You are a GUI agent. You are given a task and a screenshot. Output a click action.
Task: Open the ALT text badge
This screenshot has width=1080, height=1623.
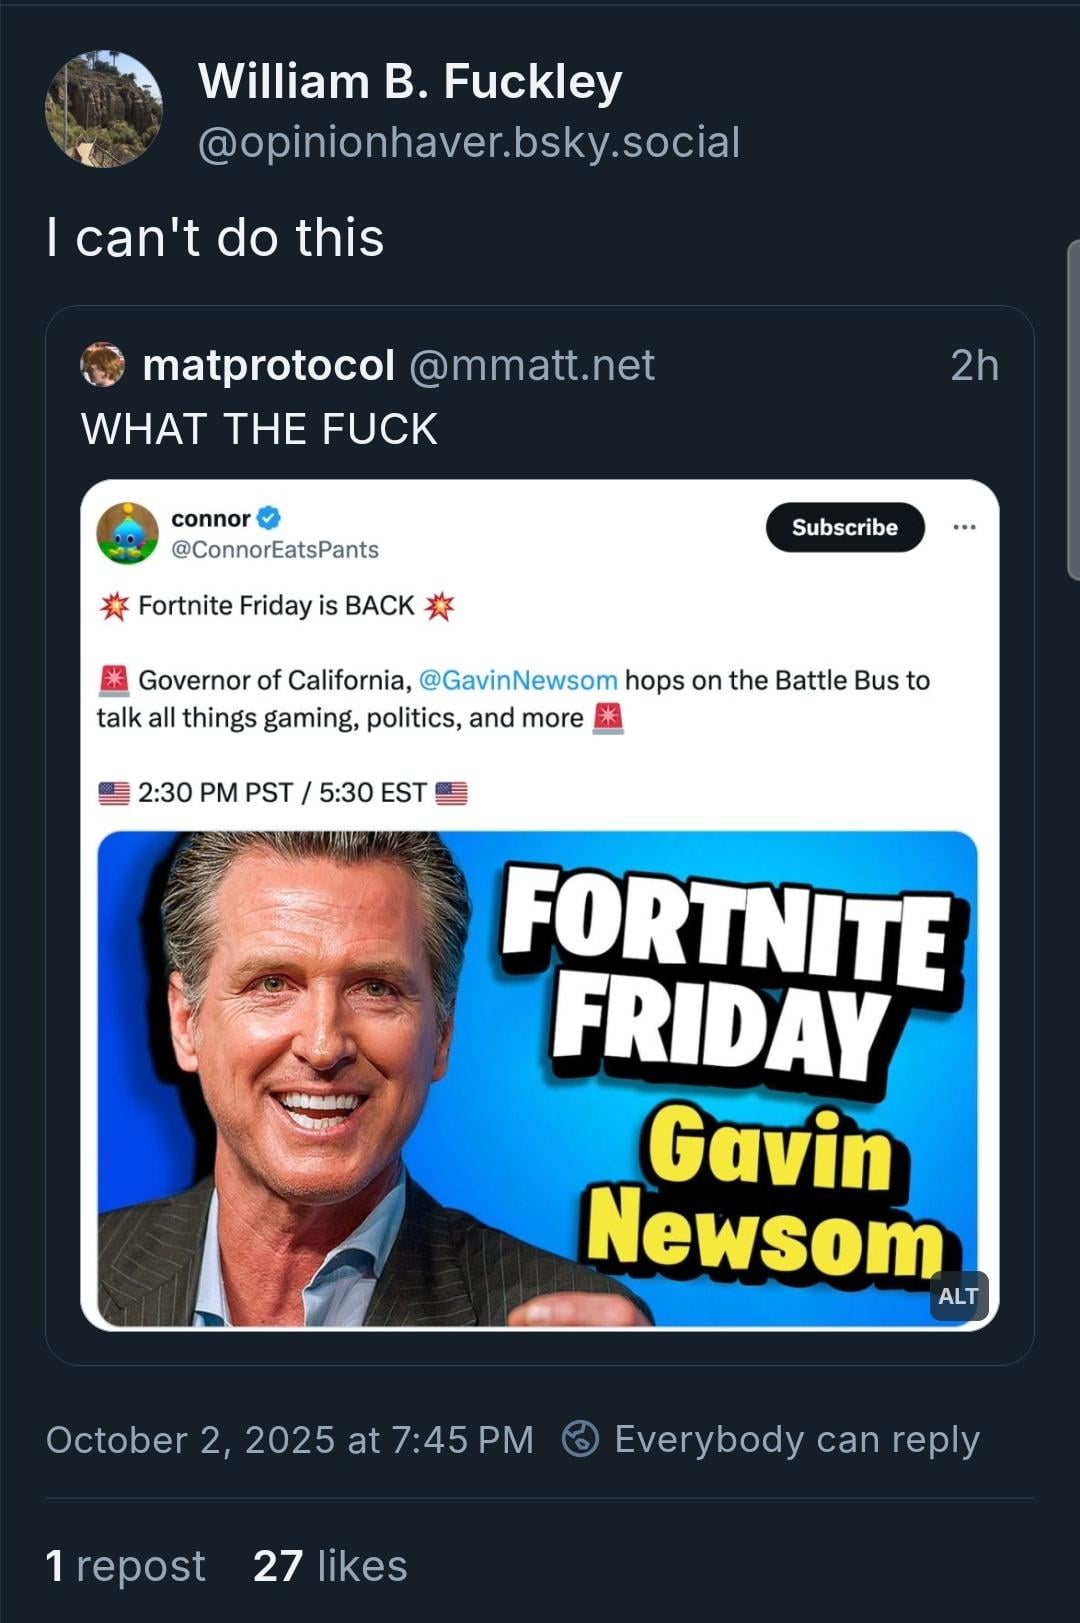(x=957, y=1296)
